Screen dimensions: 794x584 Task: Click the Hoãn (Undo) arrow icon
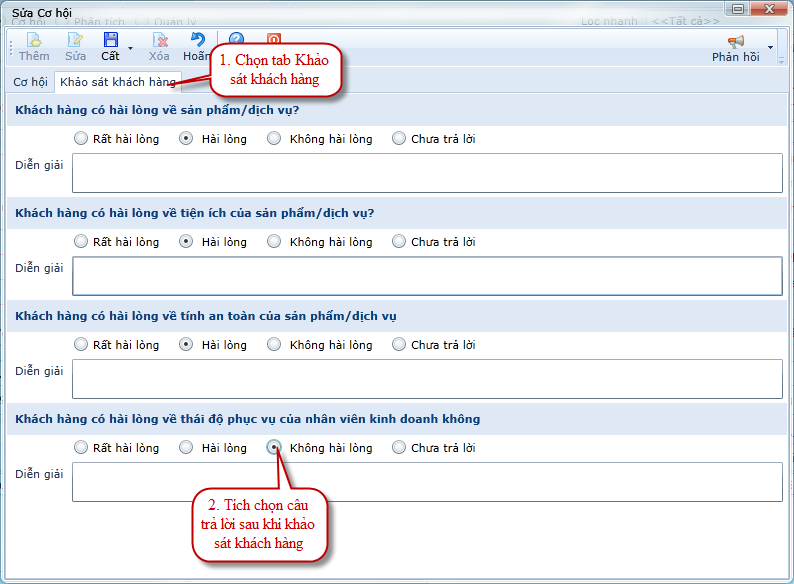(197, 41)
